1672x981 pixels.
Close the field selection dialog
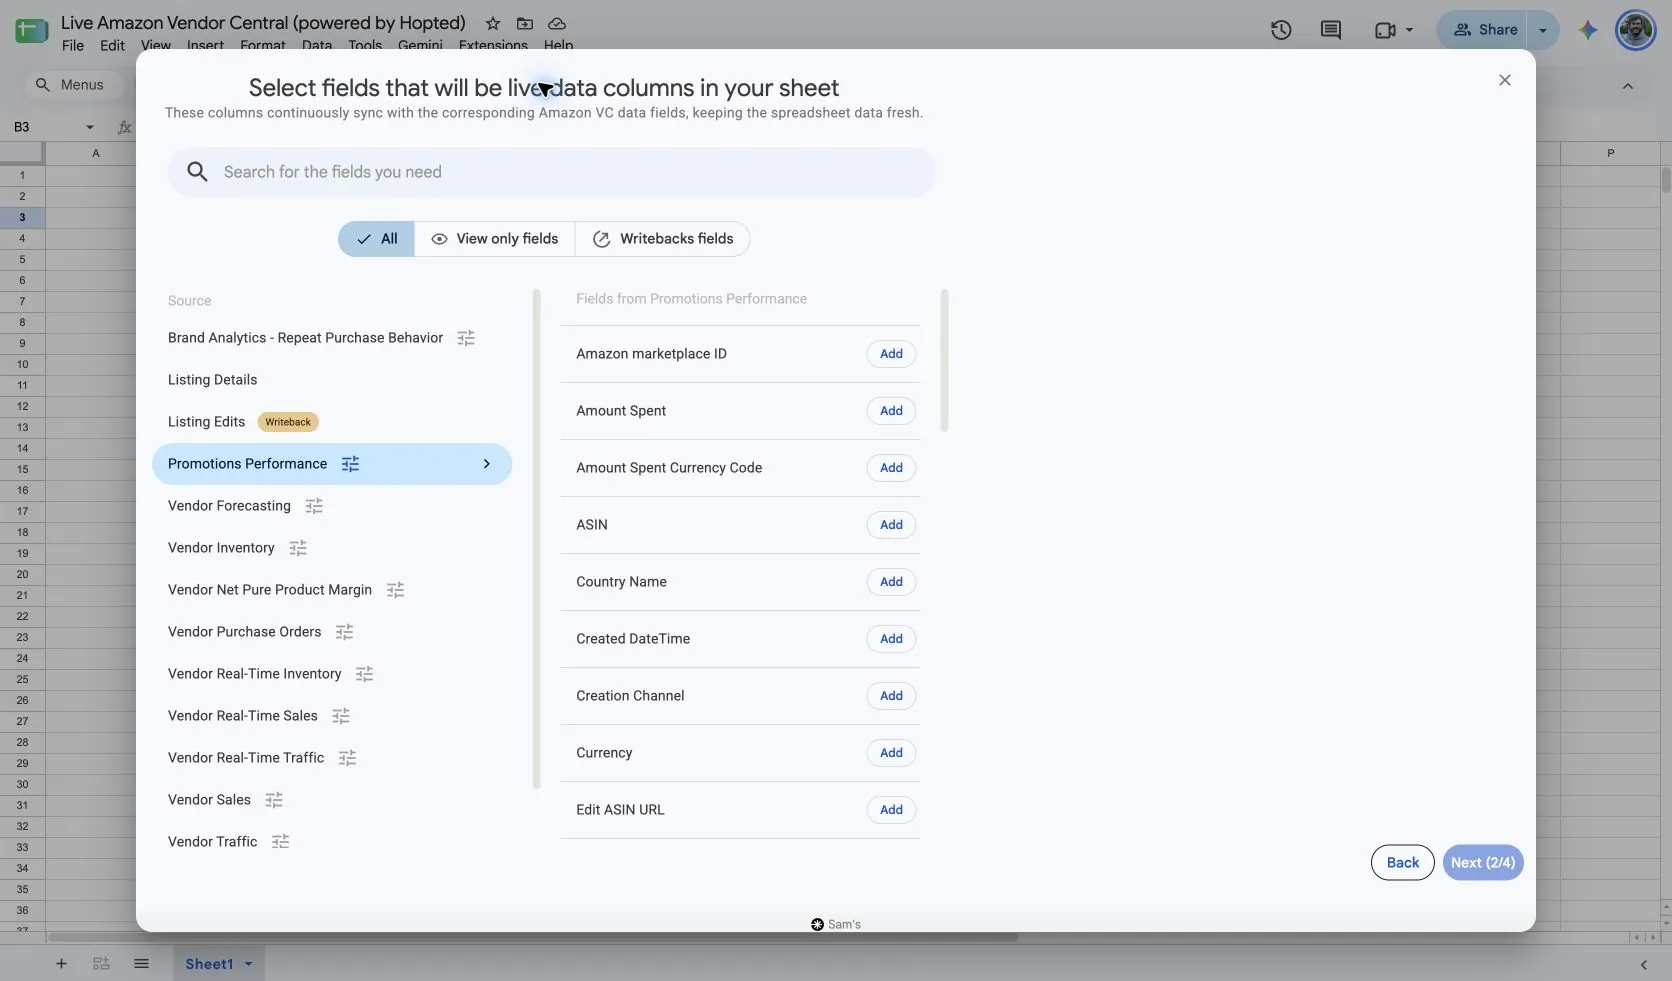pyautogui.click(x=1505, y=80)
